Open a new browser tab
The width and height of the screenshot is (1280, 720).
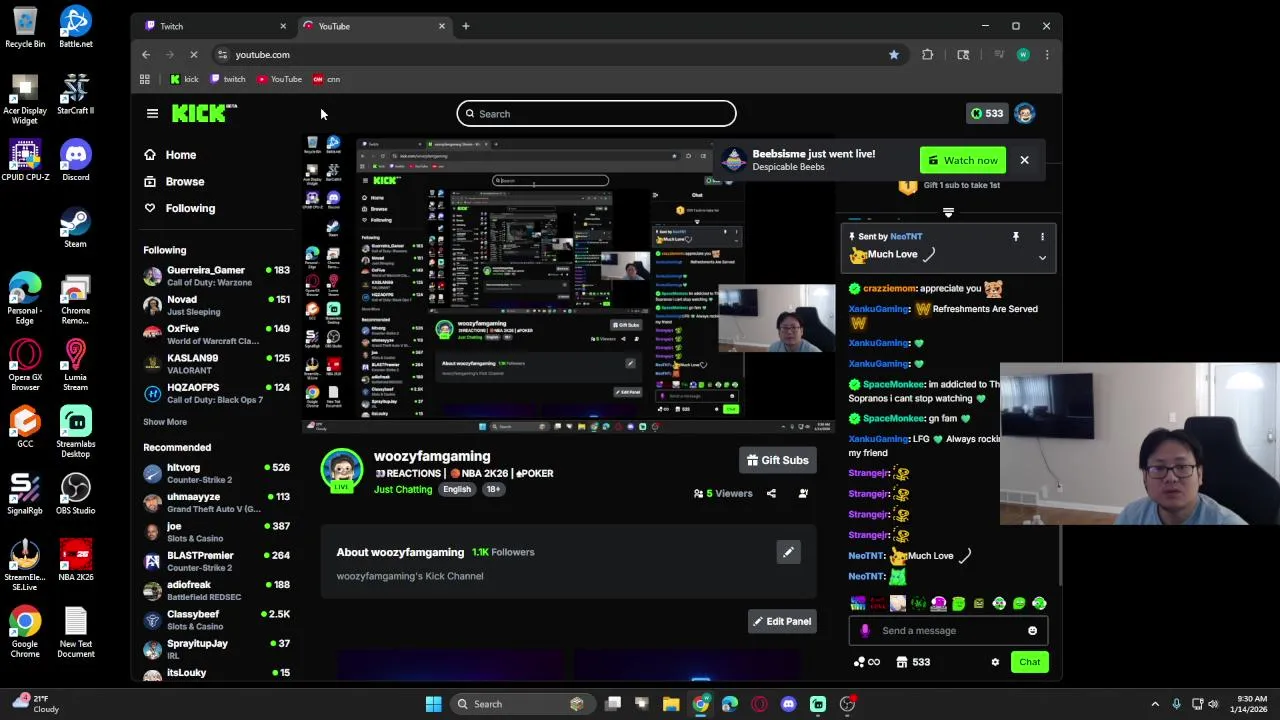(465, 26)
